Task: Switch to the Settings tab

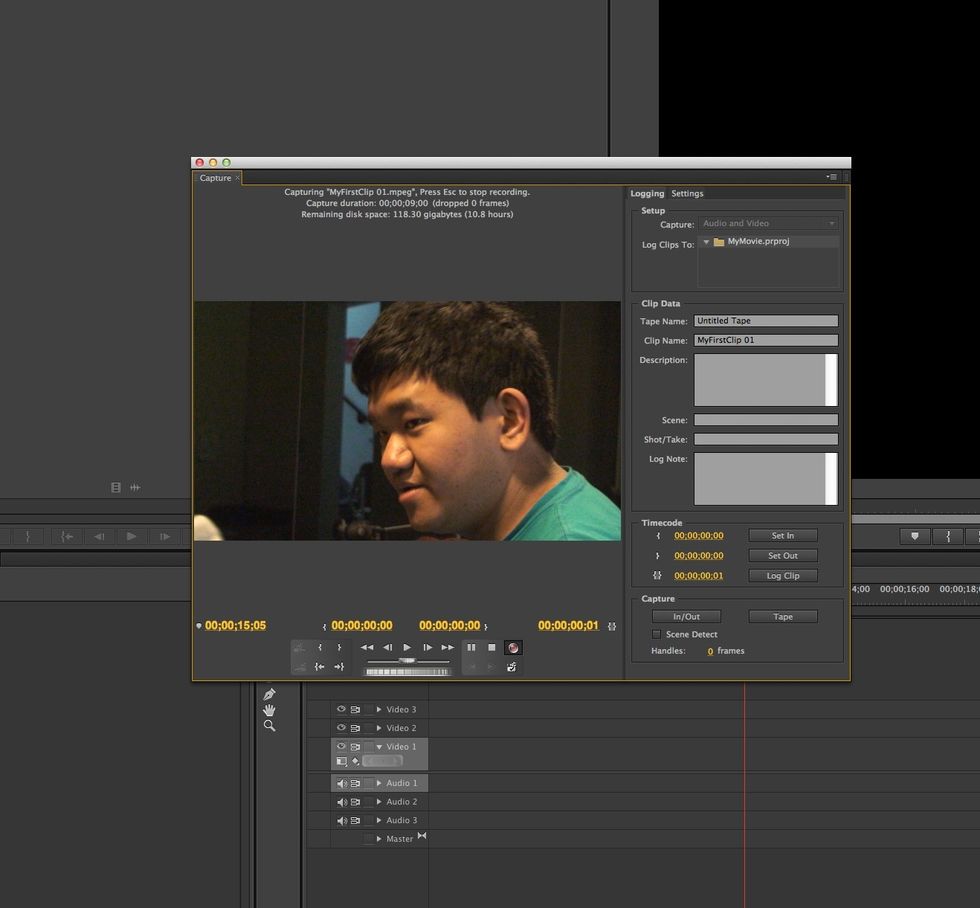Action: tap(687, 194)
